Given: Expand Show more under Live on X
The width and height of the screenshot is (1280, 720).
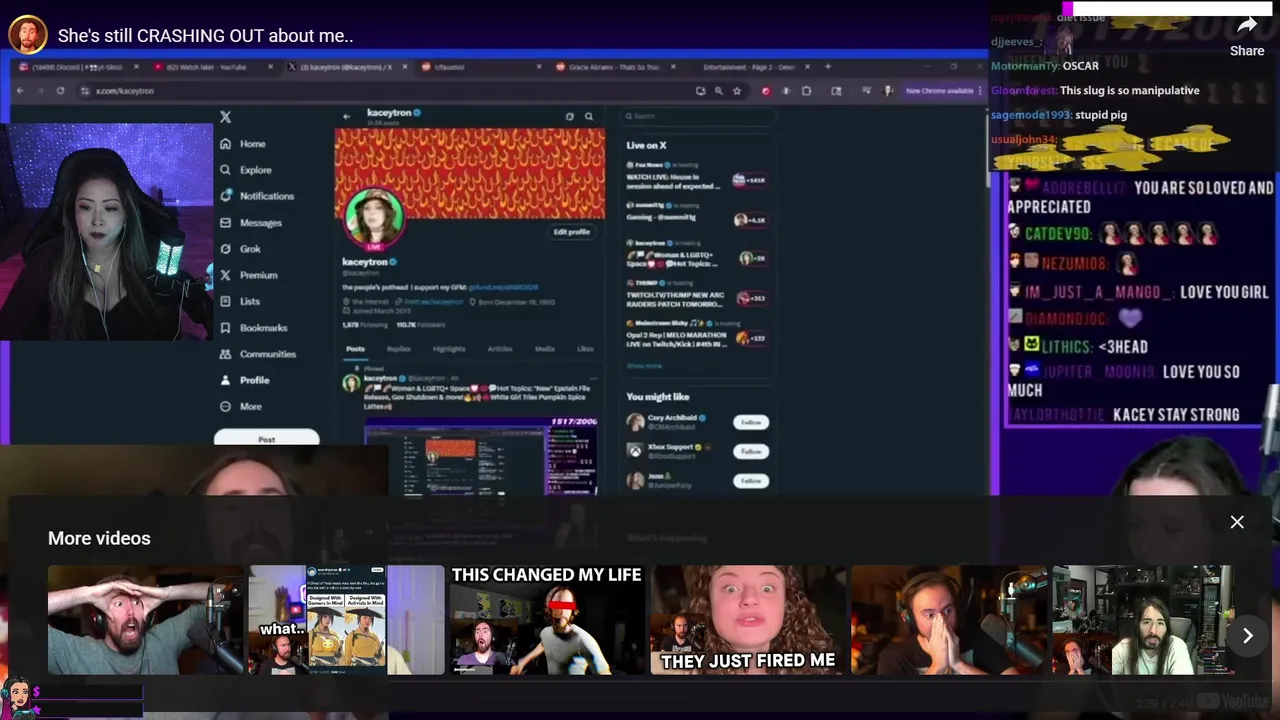Looking at the screenshot, I should click(644, 366).
